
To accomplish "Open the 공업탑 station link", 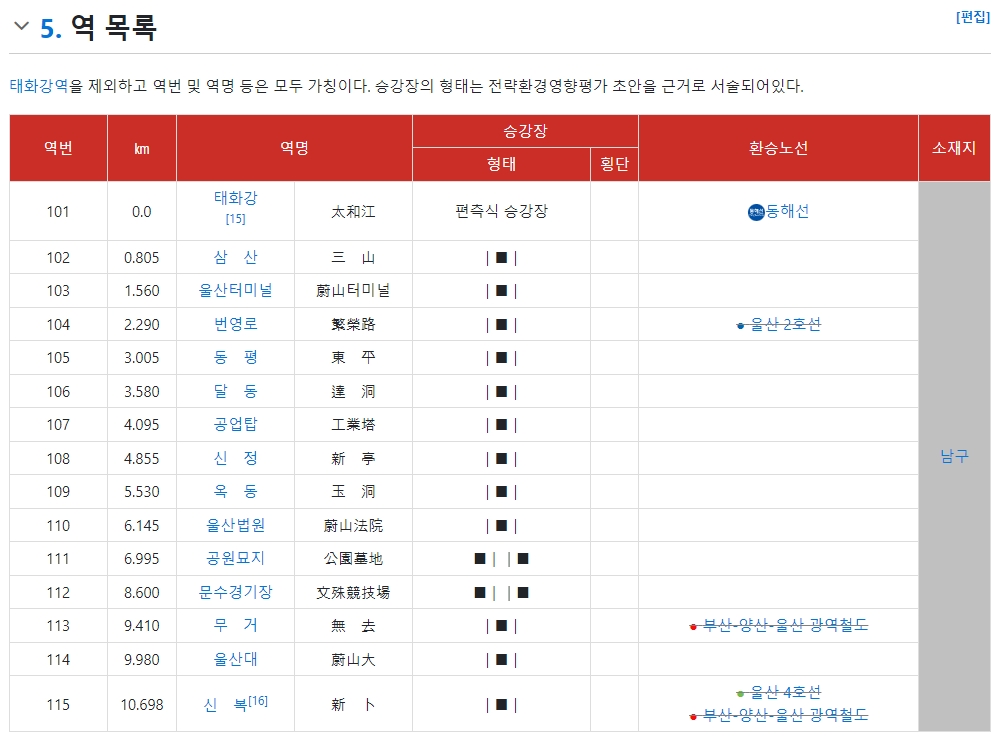I will click(236, 424).
